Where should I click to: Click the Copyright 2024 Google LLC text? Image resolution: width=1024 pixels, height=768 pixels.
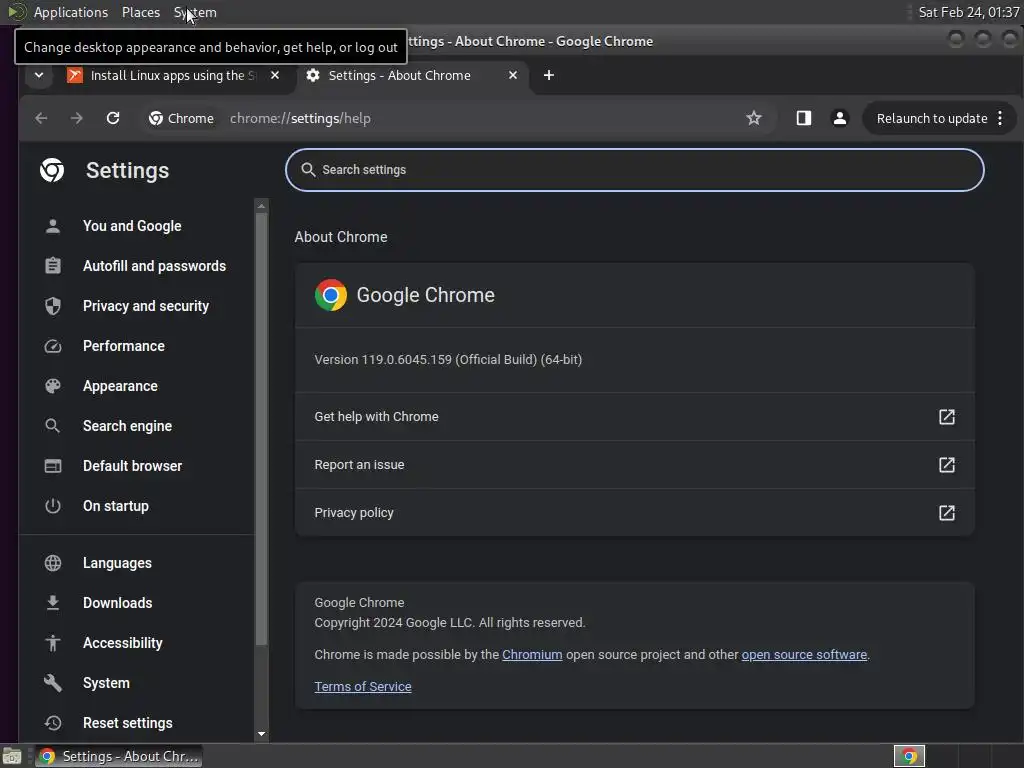[x=449, y=622]
